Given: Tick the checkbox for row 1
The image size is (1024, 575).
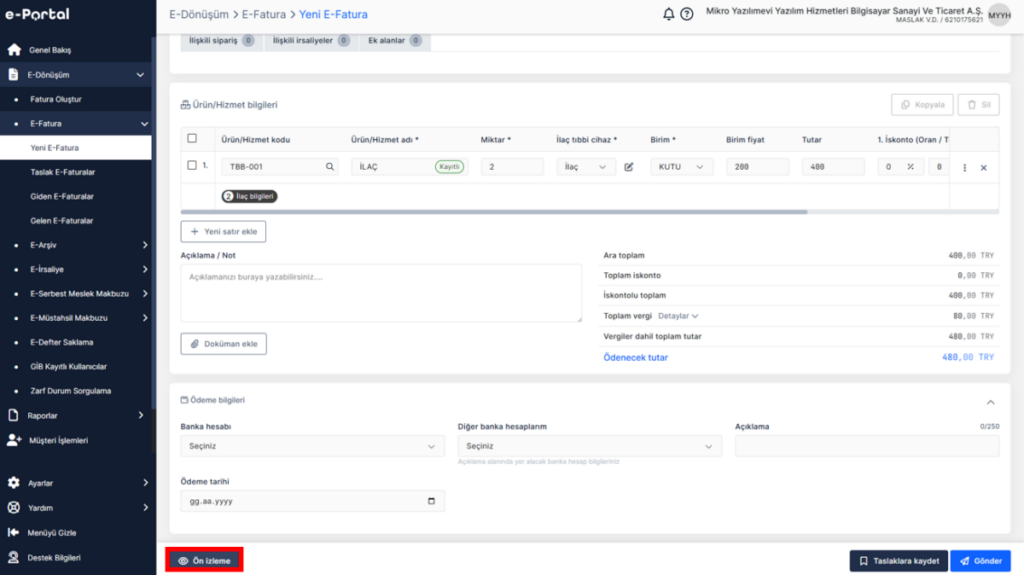Looking at the screenshot, I should (x=192, y=165).
